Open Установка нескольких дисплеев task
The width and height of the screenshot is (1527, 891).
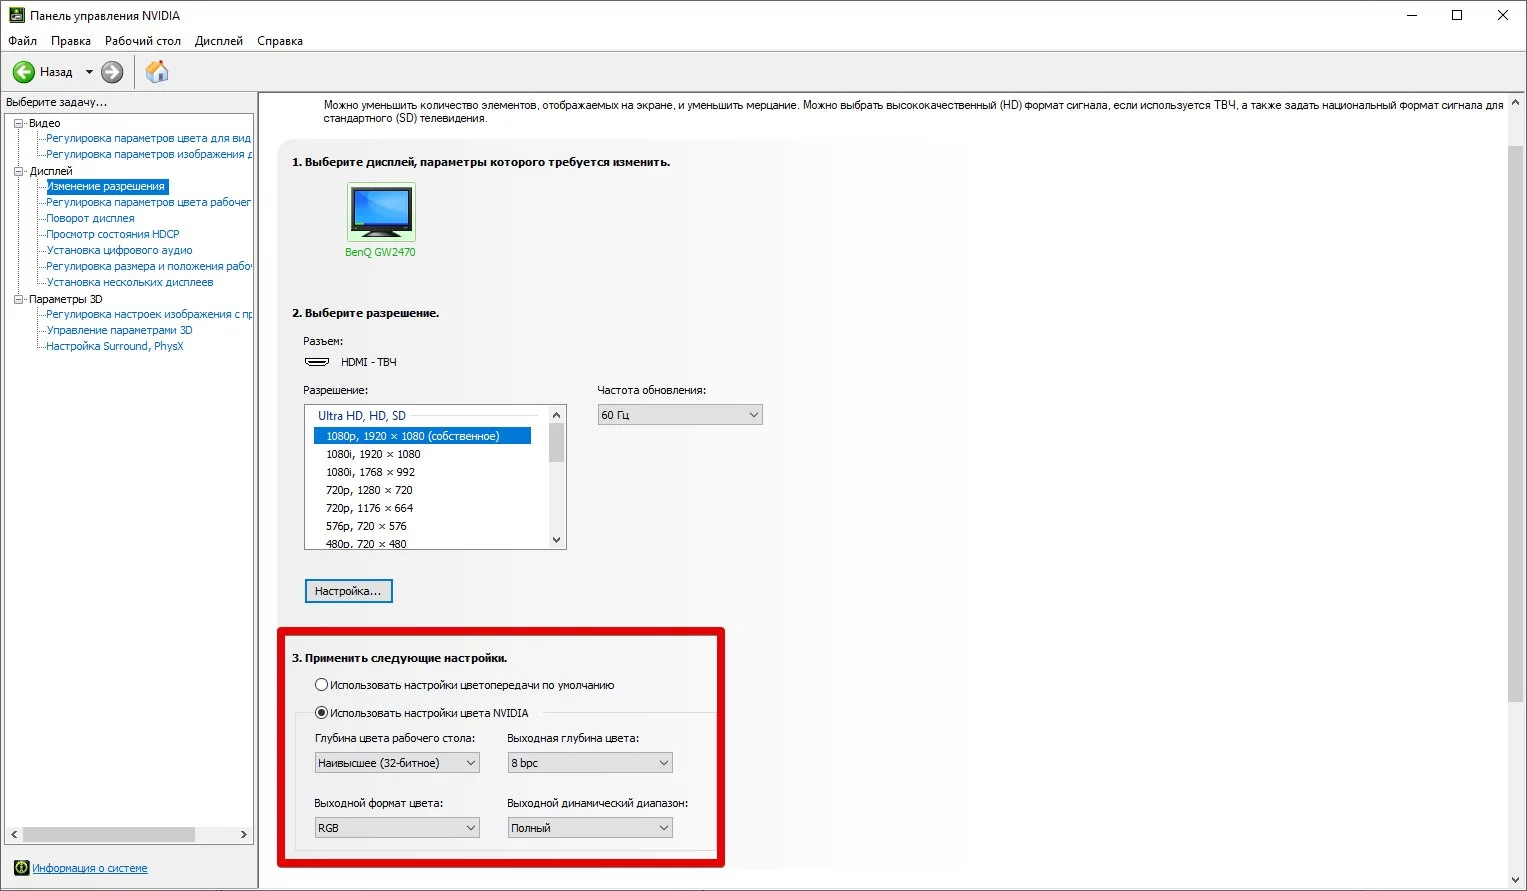[130, 283]
